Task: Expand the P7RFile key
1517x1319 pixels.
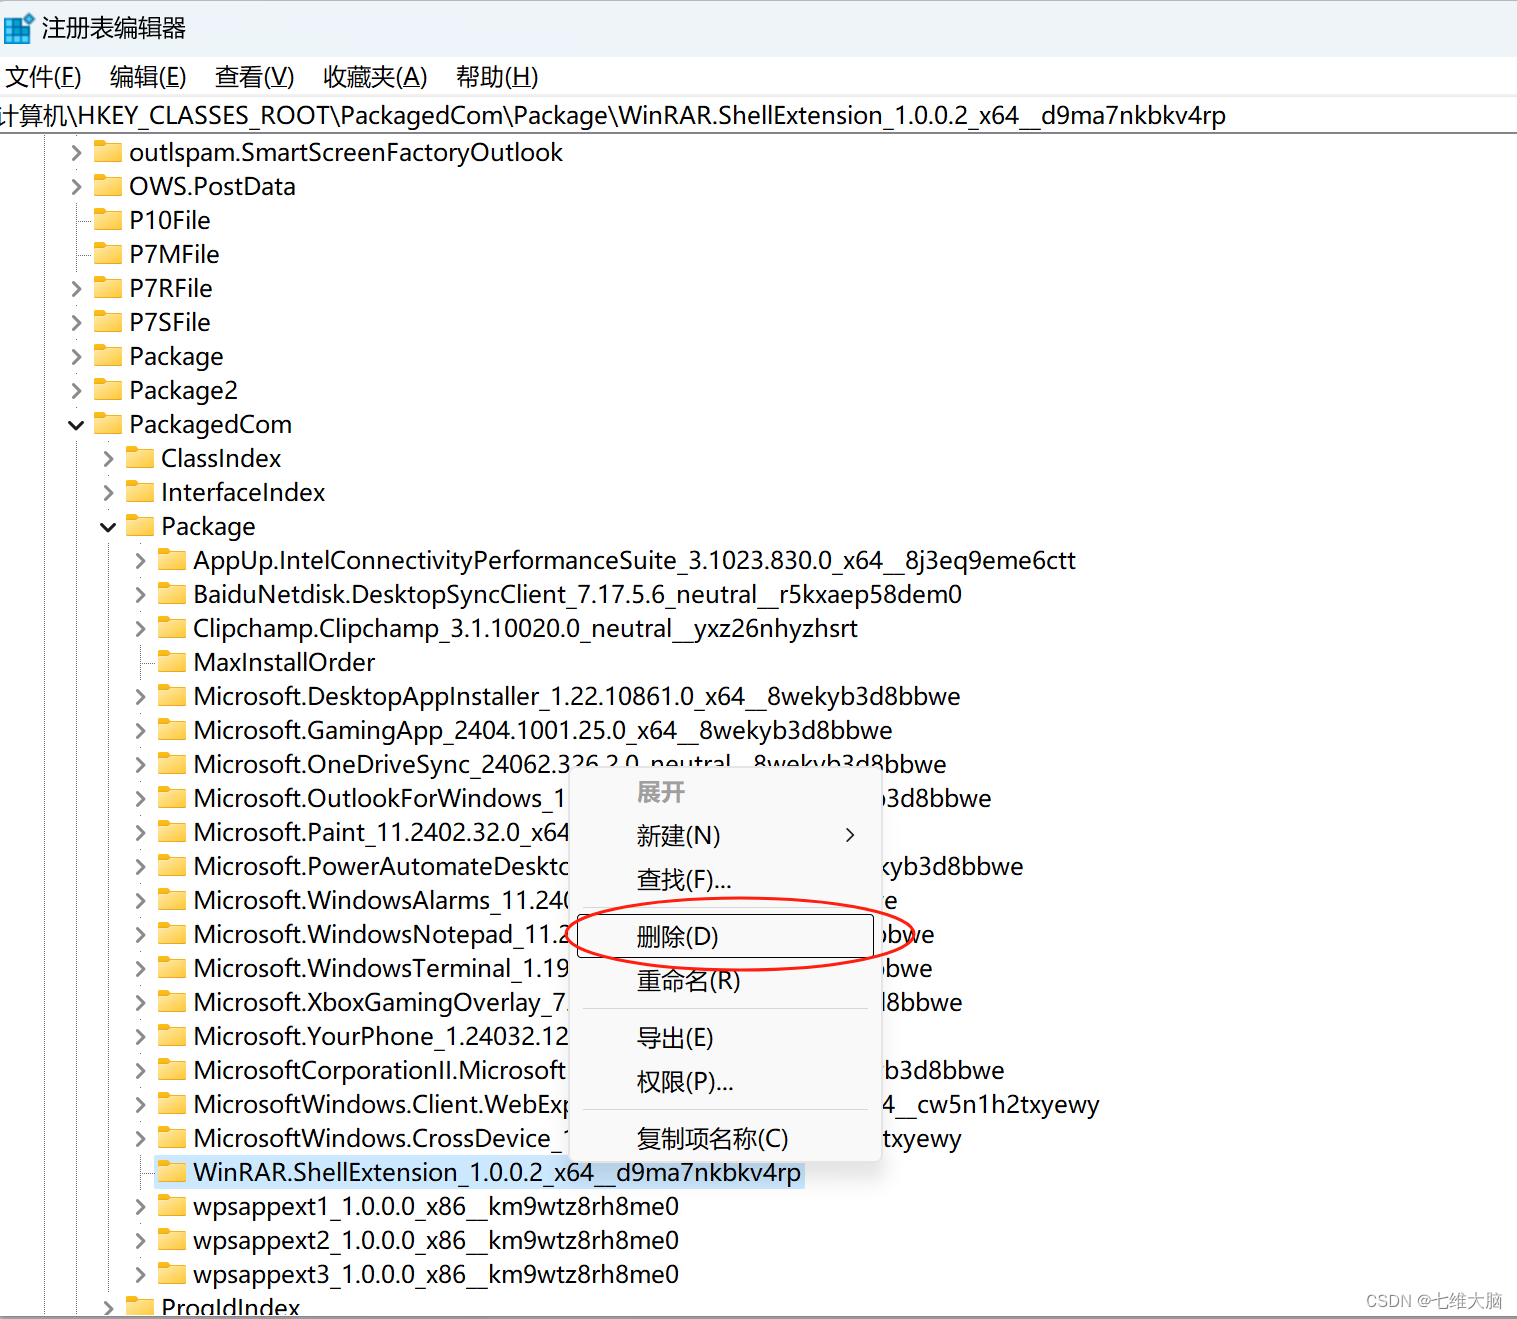Action: pyautogui.click(x=76, y=289)
